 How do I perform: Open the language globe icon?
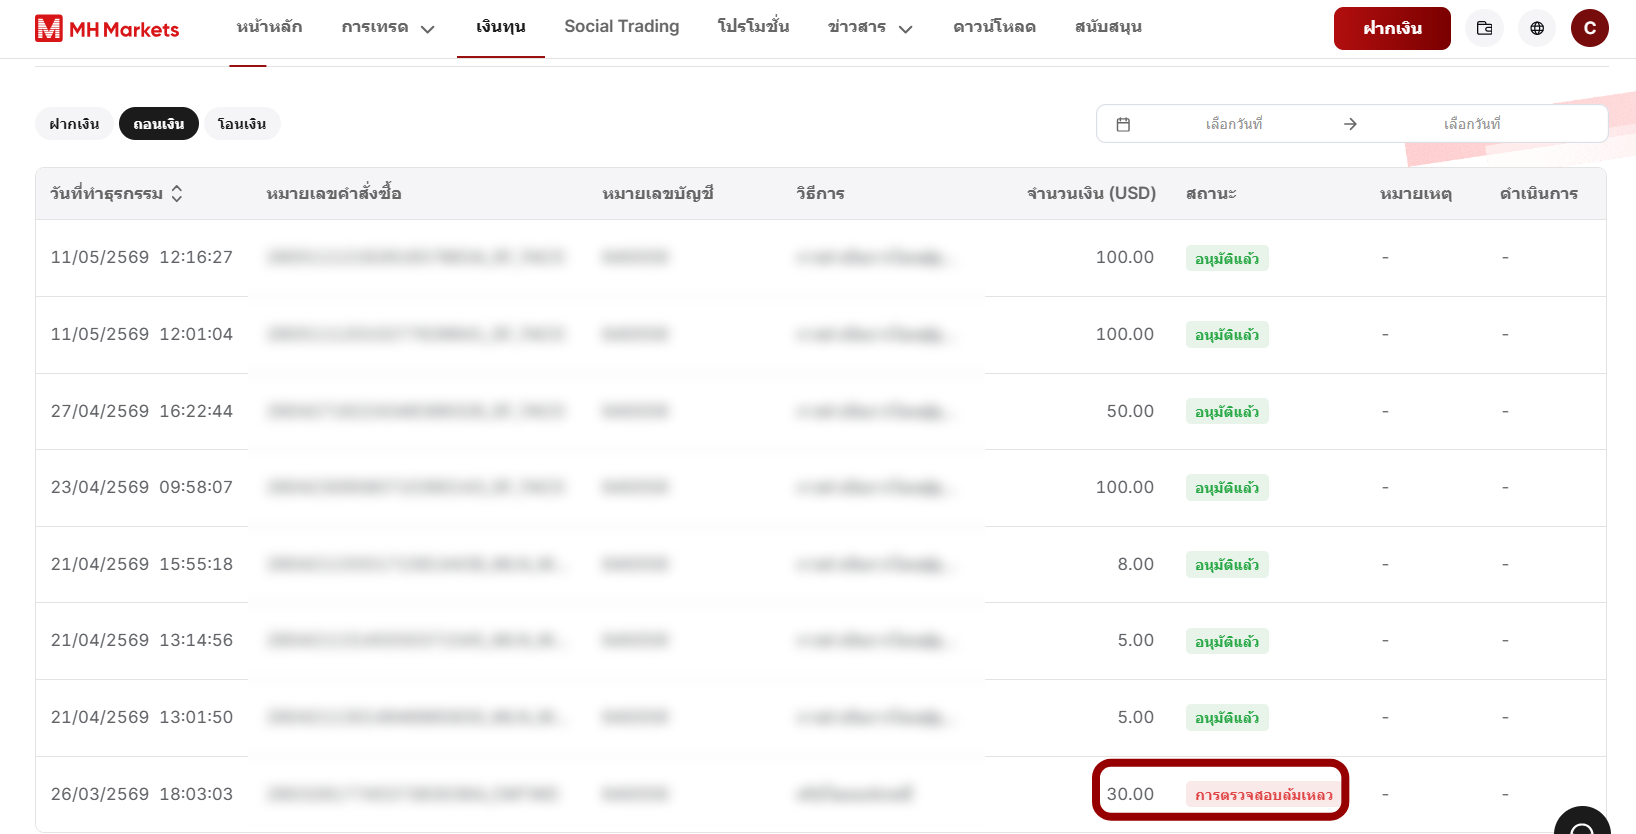click(x=1537, y=28)
